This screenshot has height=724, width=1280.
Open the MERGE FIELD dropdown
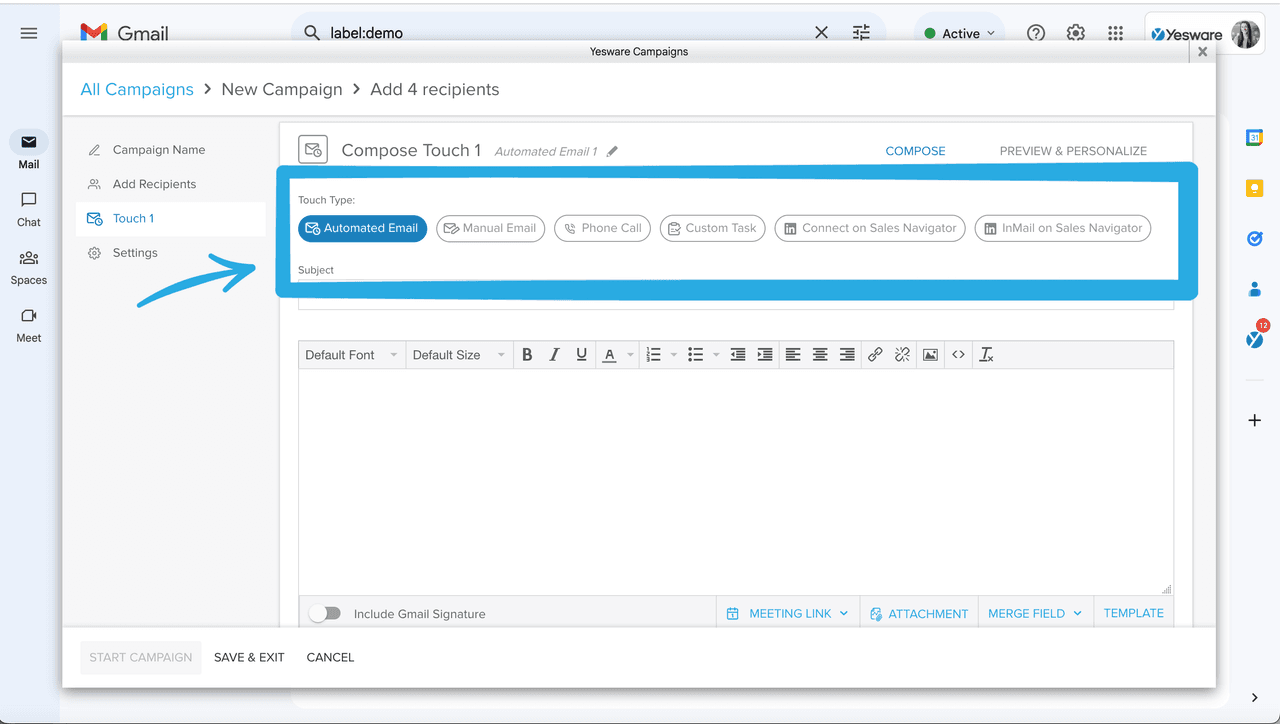[1035, 614]
